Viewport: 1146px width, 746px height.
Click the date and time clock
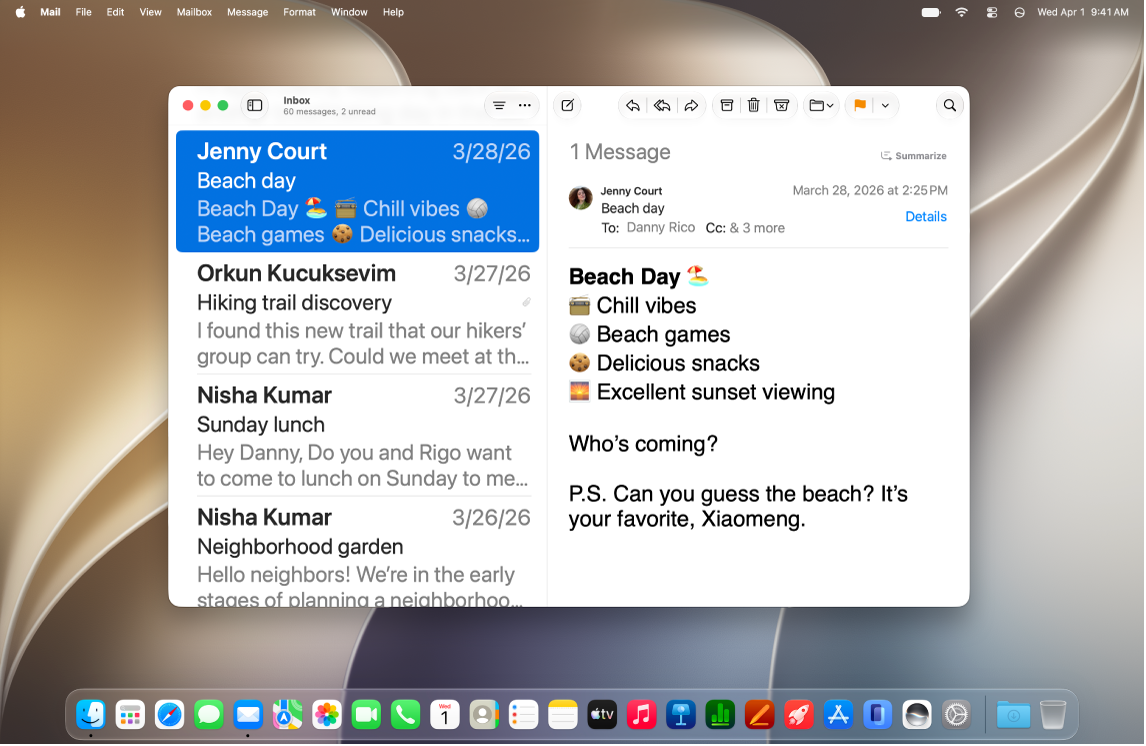[x=1082, y=12]
